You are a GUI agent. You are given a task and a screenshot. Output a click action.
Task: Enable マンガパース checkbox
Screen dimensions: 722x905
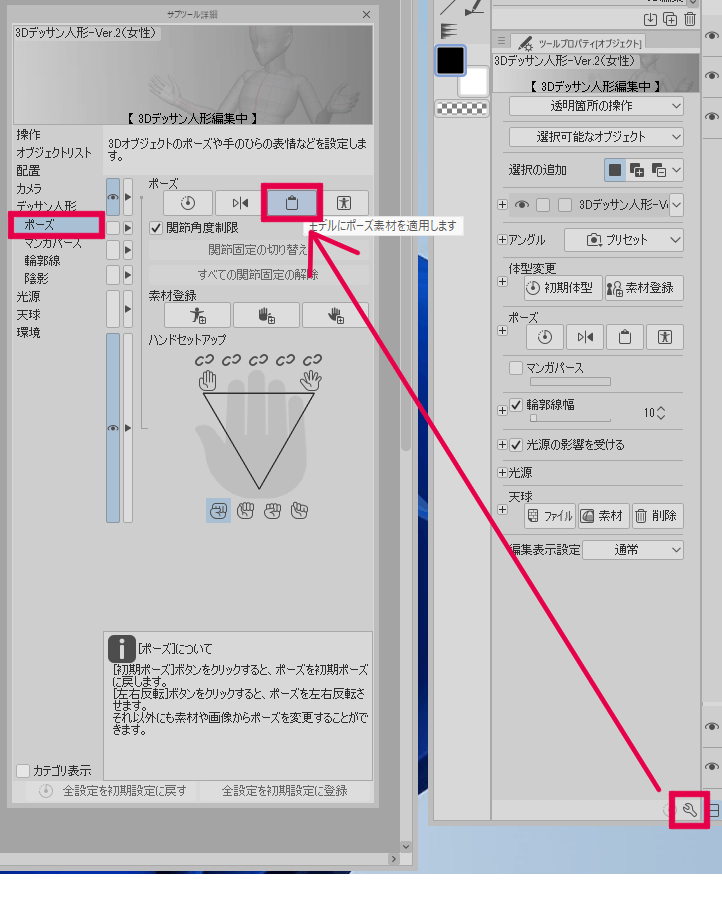click(516, 368)
